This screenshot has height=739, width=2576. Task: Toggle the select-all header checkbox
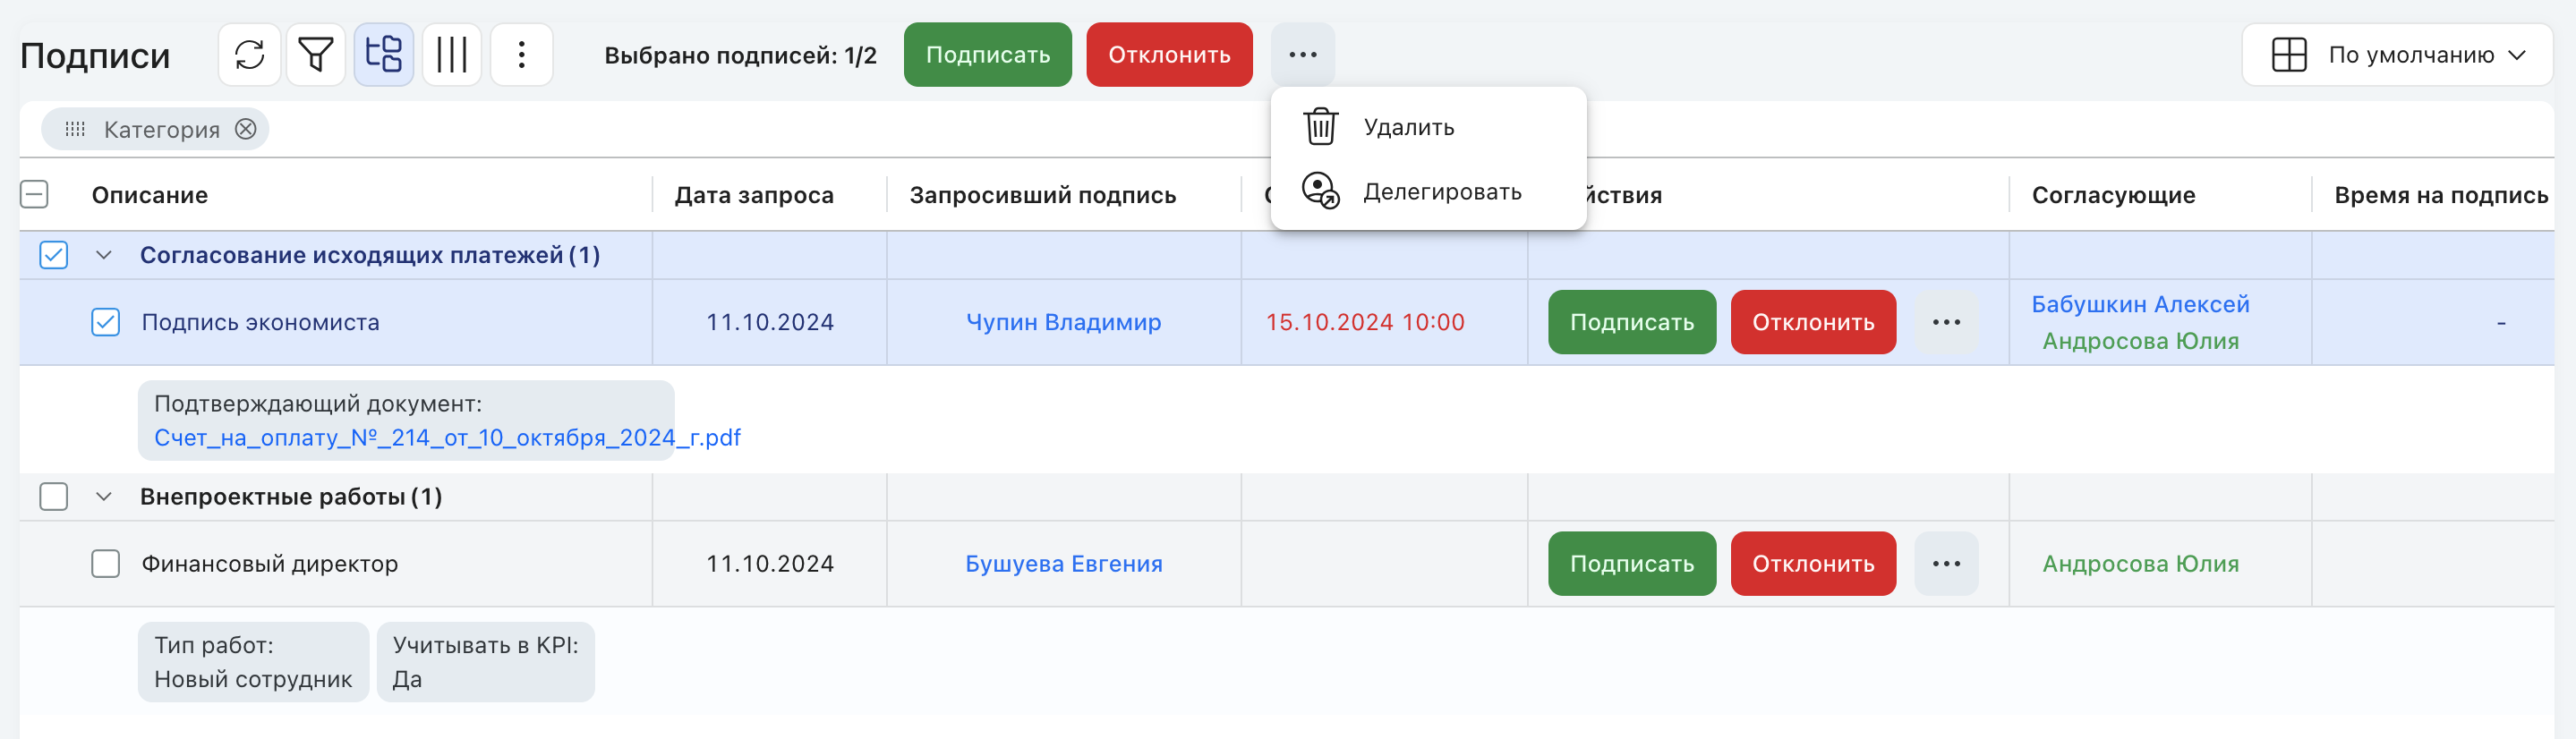[35, 194]
